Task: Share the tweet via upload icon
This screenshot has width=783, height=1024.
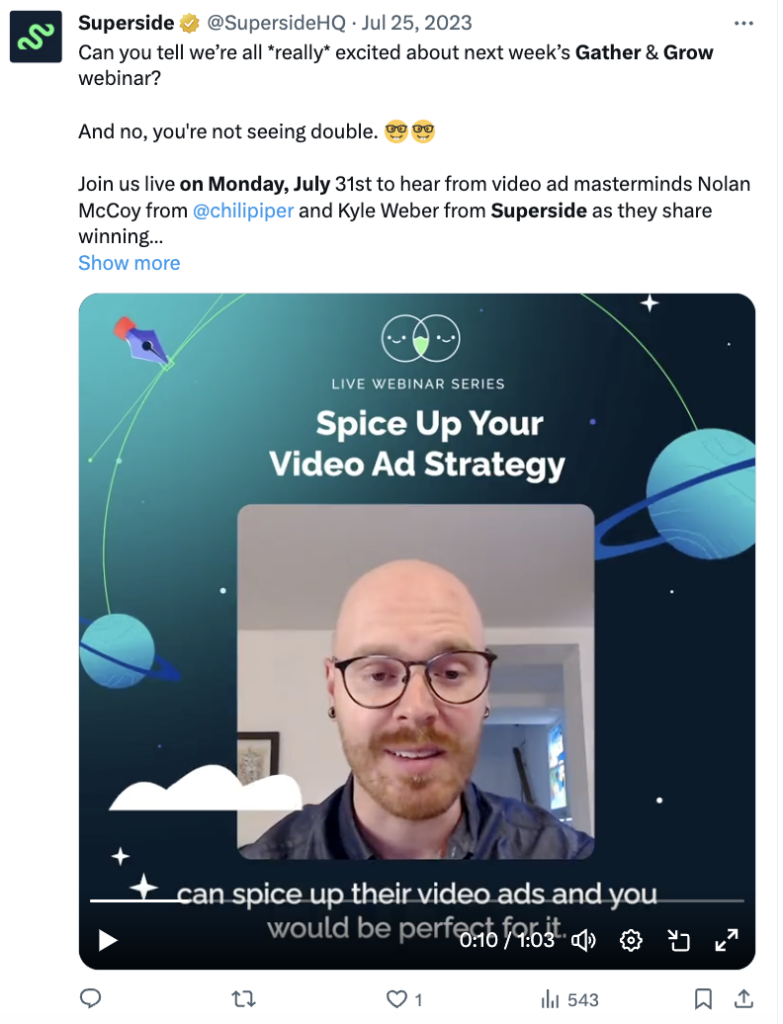Action: pyautogui.click(x=744, y=999)
